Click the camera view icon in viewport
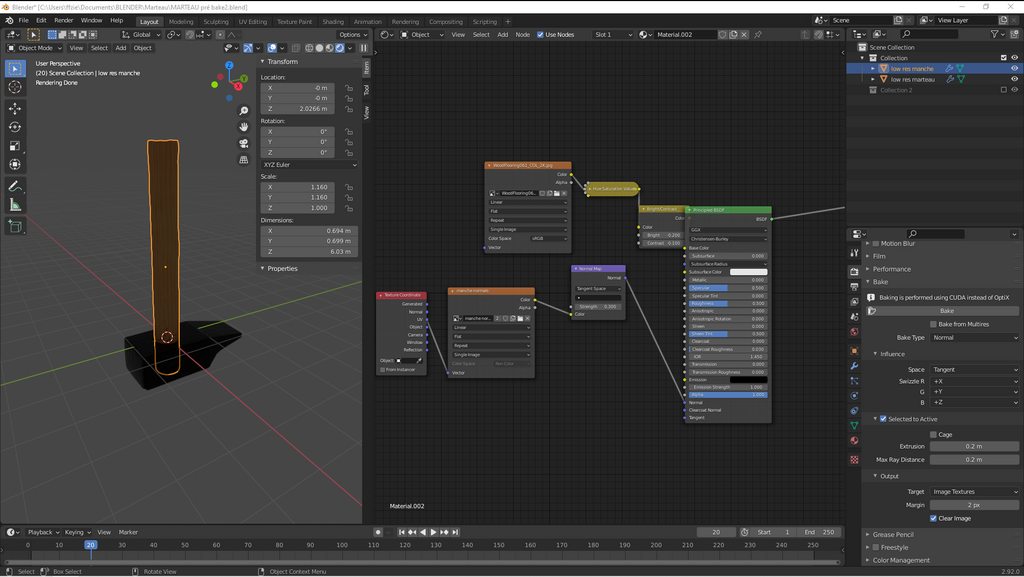This screenshot has width=1024, height=577. pyautogui.click(x=244, y=143)
